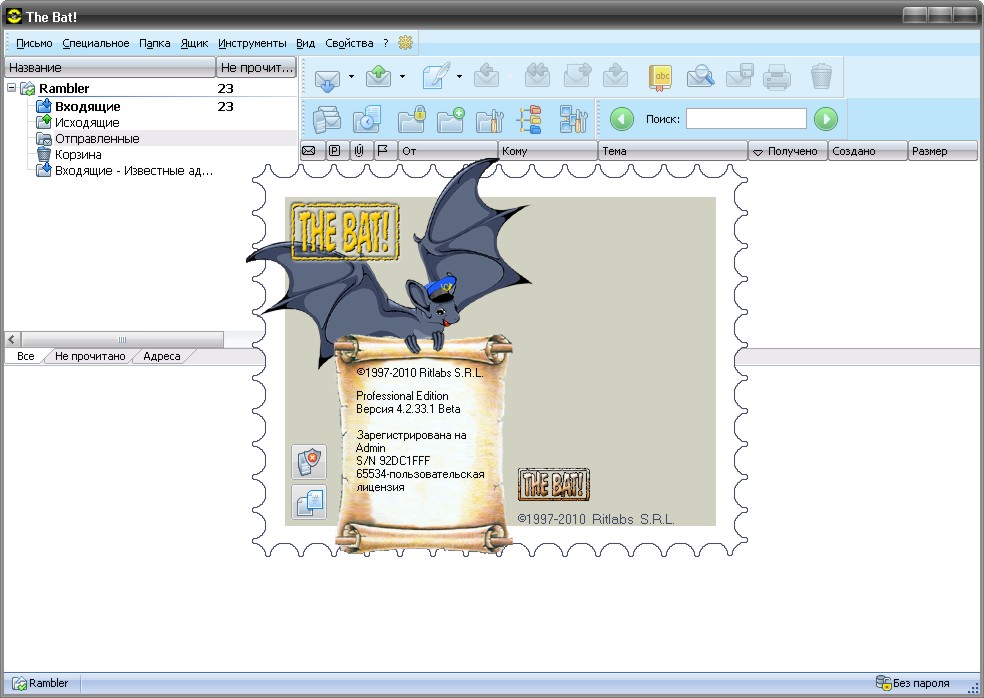Click the send queued mail icon
This screenshot has height=698, width=984.
[378, 77]
